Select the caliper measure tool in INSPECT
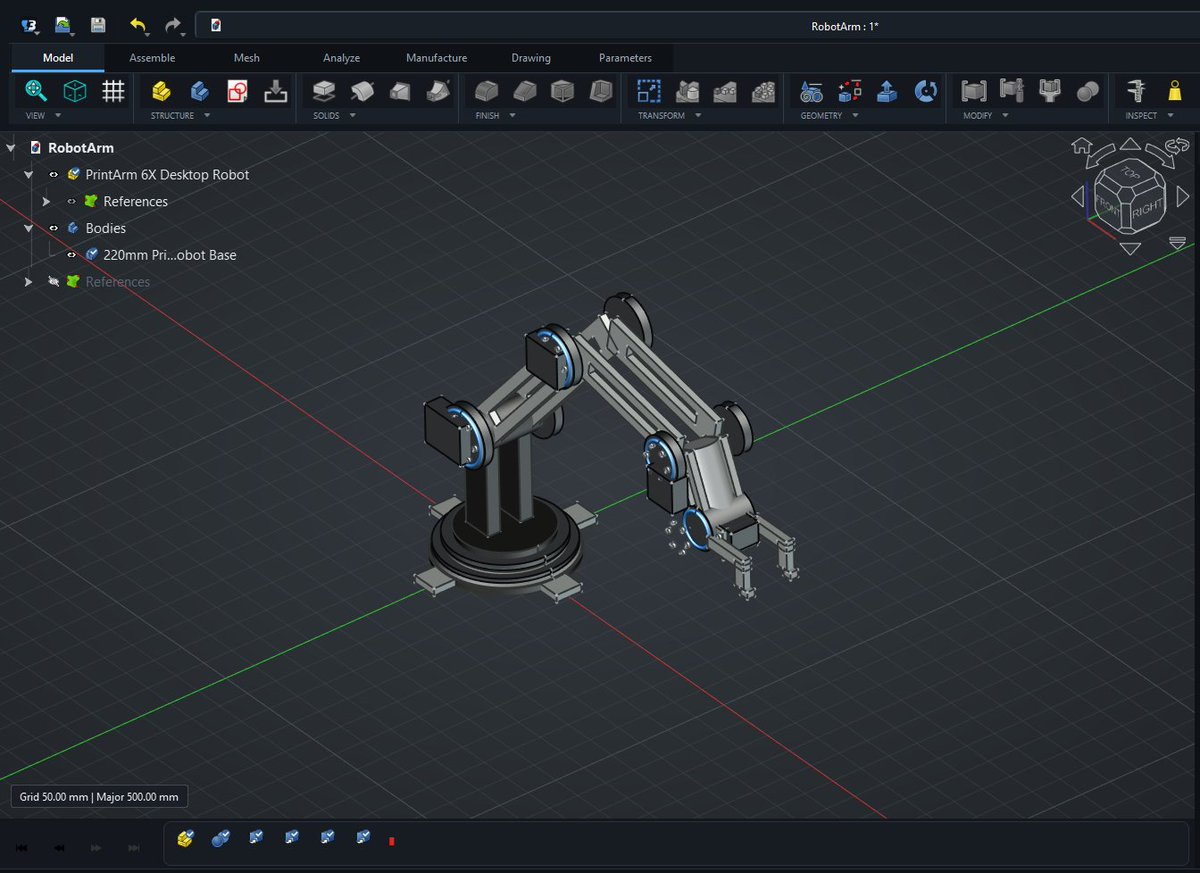 point(1136,91)
